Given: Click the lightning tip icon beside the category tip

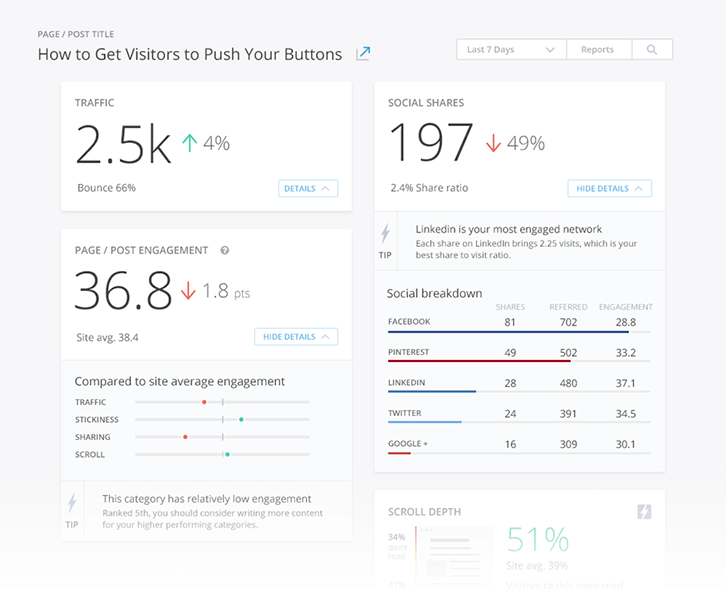Looking at the screenshot, I should click(72, 503).
